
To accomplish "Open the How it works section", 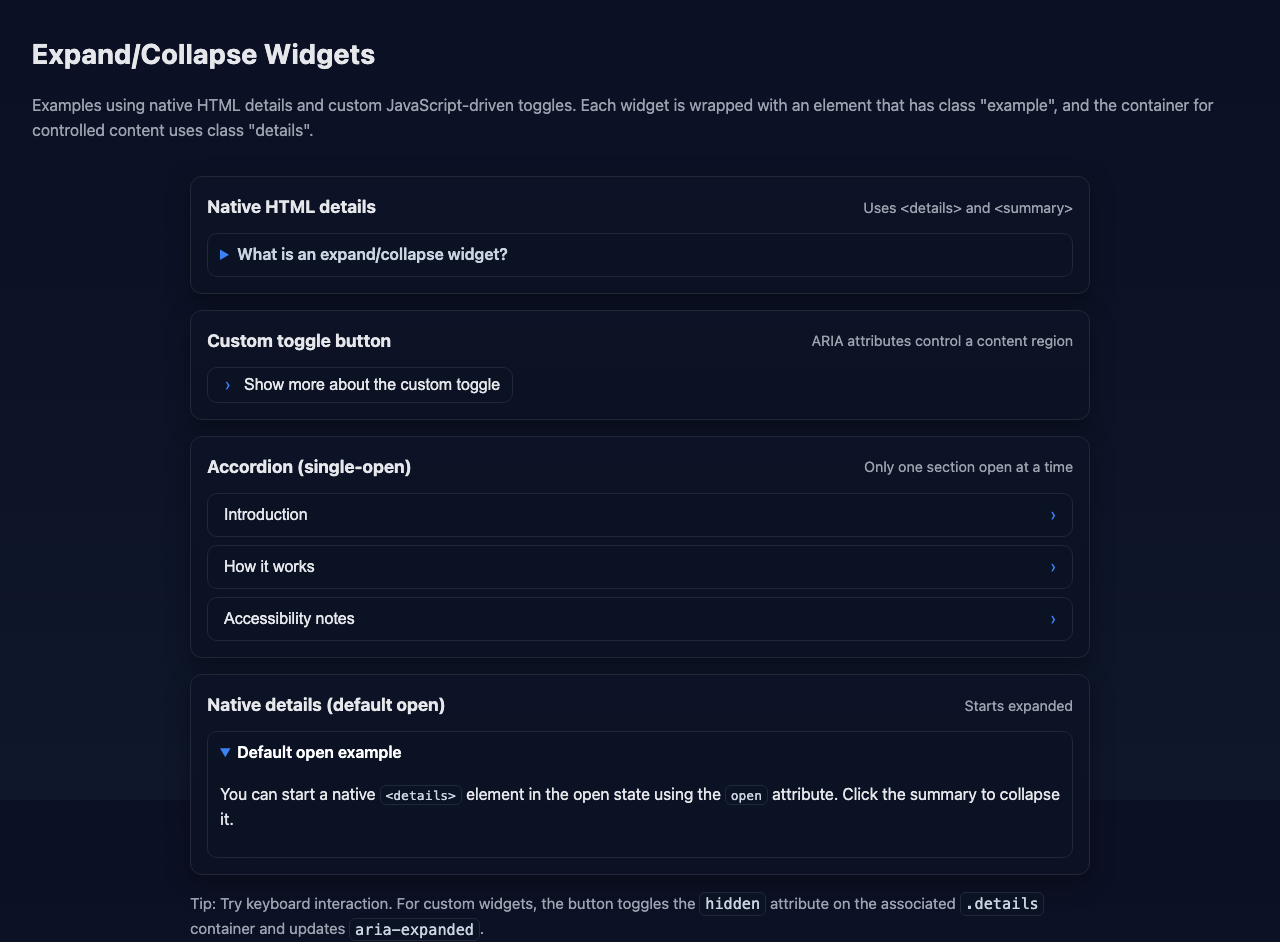I will (640, 567).
